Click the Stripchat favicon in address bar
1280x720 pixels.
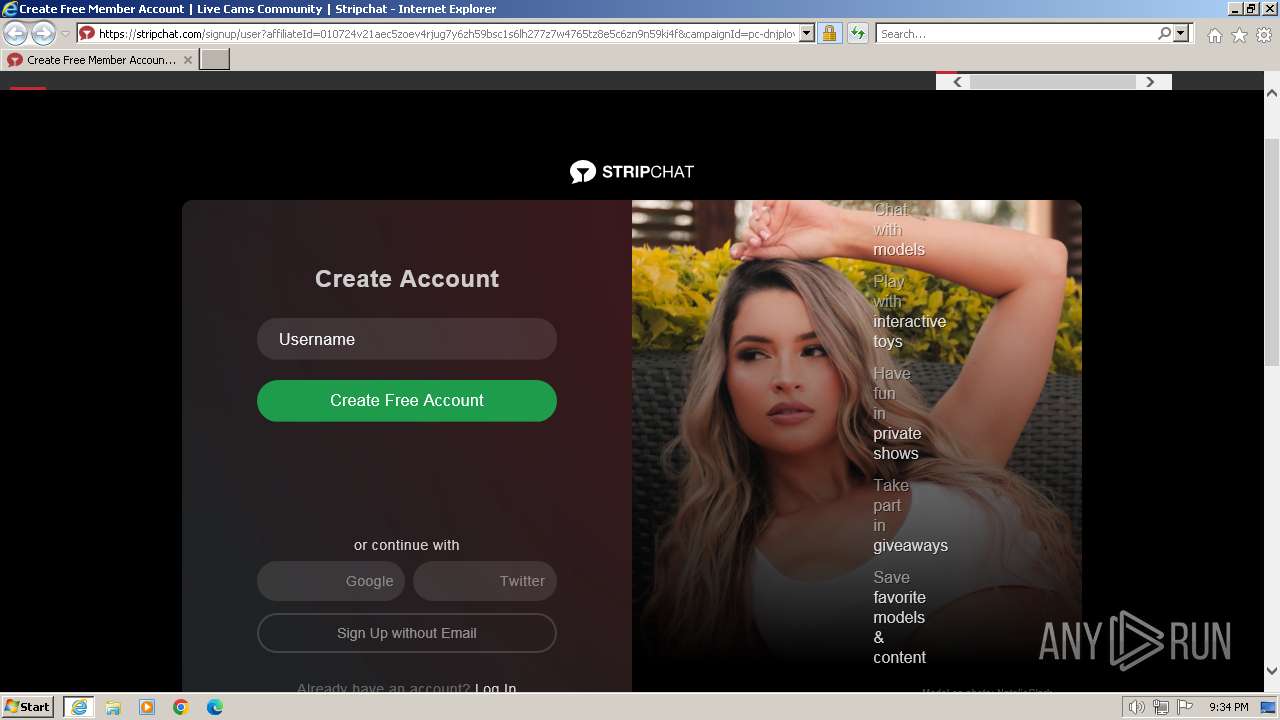point(87,33)
